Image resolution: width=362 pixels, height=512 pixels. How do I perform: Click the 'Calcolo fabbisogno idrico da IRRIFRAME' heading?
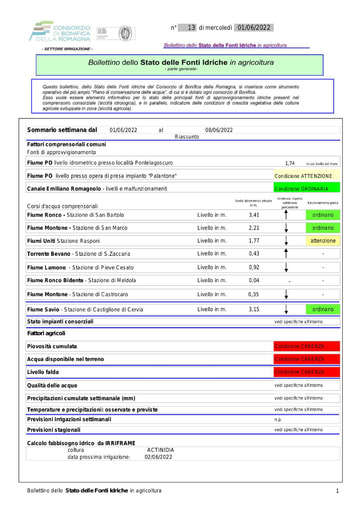click(81, 443)
